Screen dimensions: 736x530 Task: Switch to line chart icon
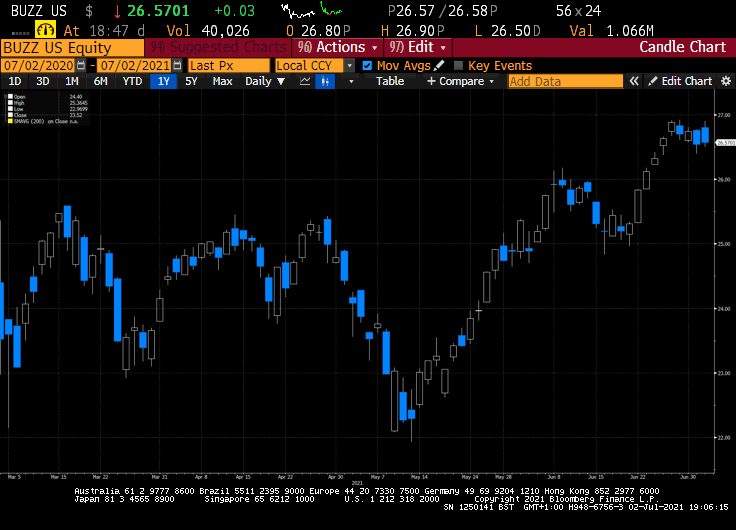click(305, 81)
